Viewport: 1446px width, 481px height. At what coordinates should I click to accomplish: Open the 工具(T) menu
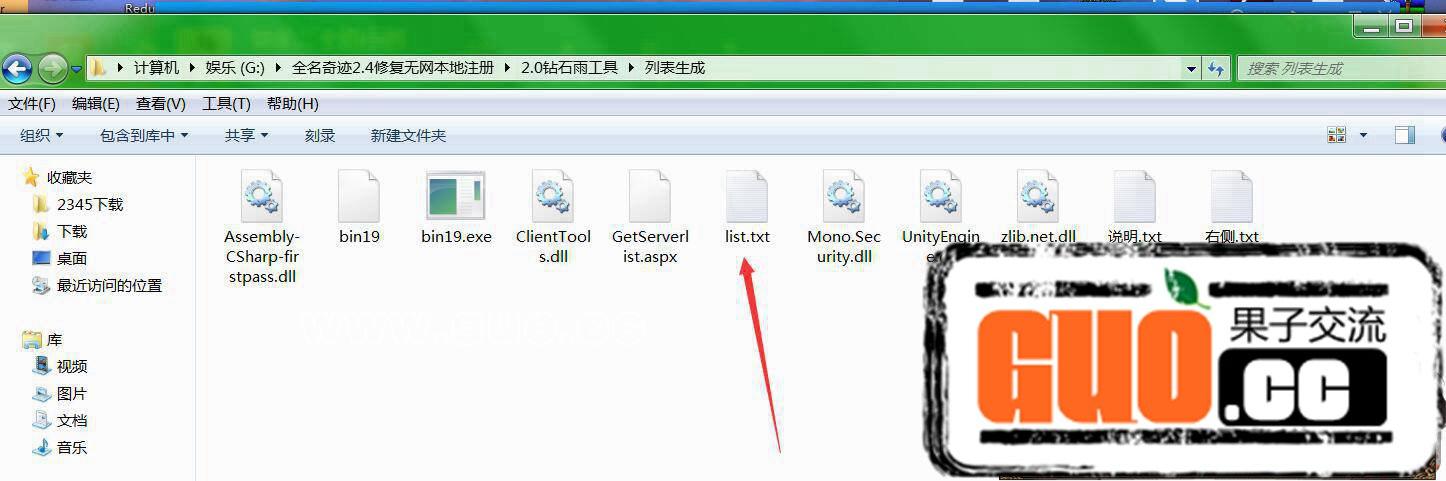pos(226,104)
